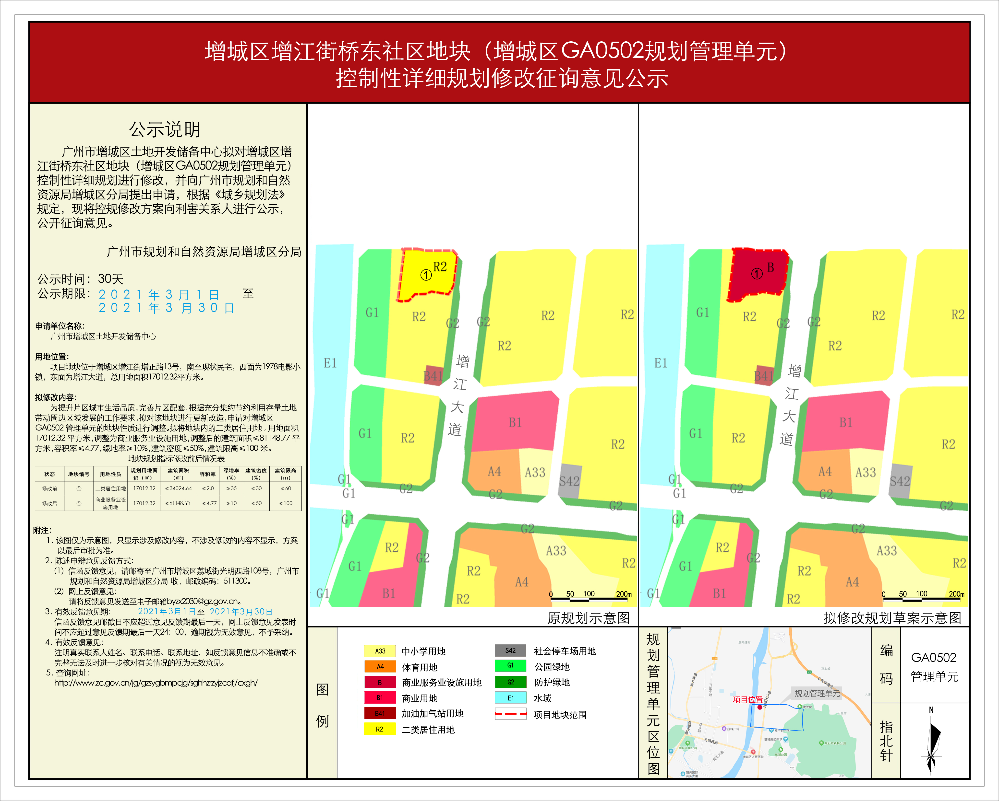Click the title line 控制性详细规划修改征询意见公示
The image size is (999, 801).
pos(502,78)
